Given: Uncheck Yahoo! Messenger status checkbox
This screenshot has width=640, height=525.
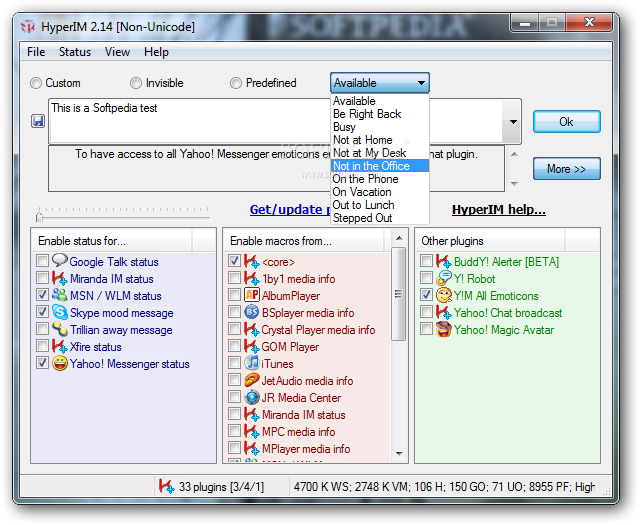Looking at the screenshot, I should (x=42, y=363).
